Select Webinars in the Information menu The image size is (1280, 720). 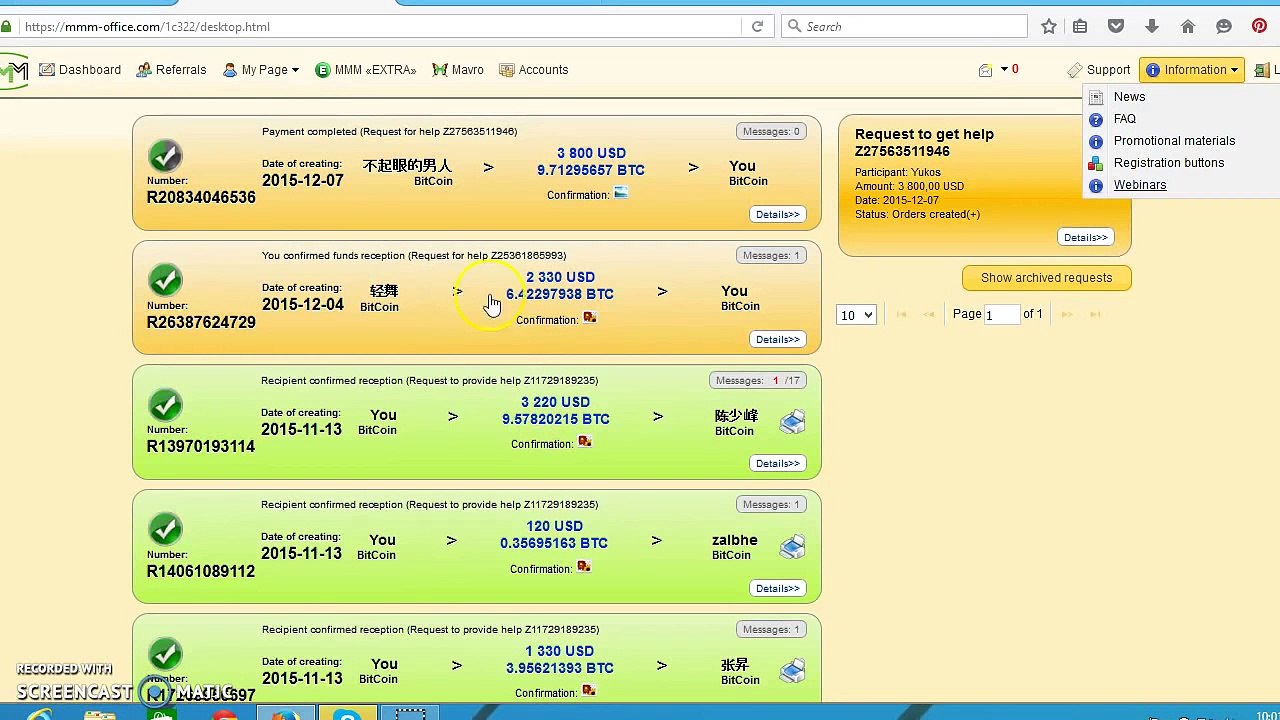pyautogui.click(x=1139, y=185)
